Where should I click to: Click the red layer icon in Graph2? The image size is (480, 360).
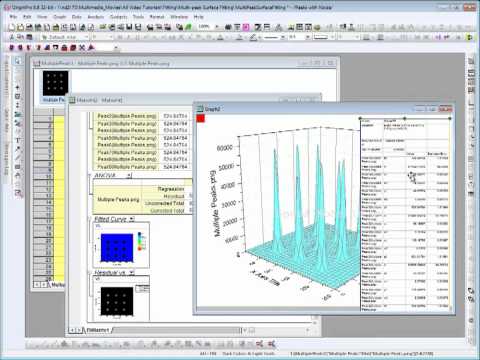tap(201, 118)
